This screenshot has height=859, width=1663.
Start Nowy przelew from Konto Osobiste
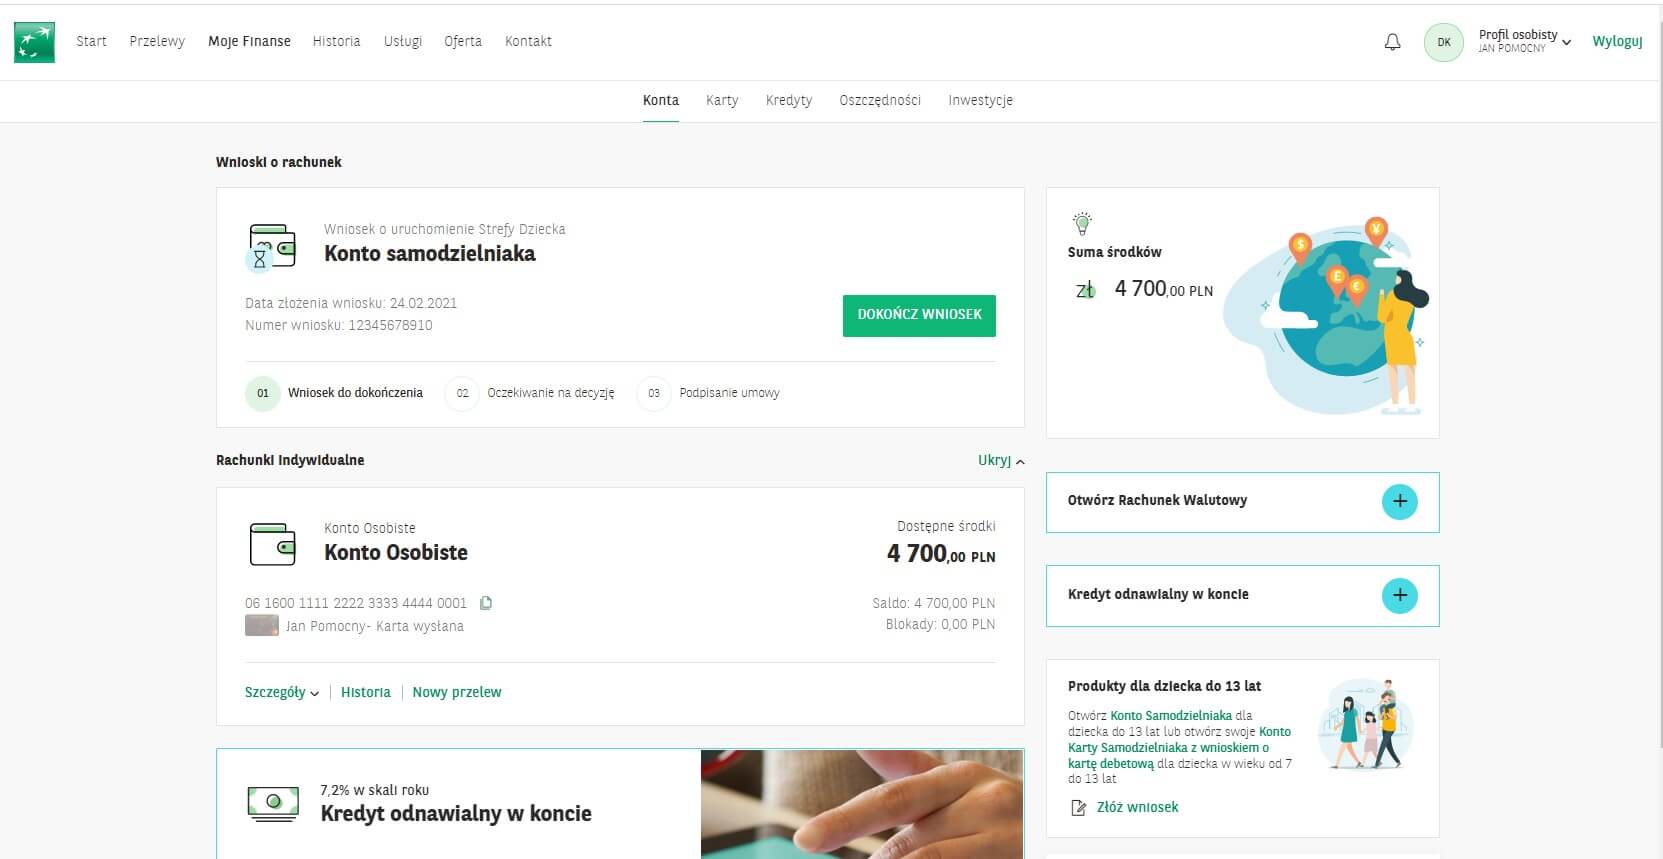tap(457, 692)
